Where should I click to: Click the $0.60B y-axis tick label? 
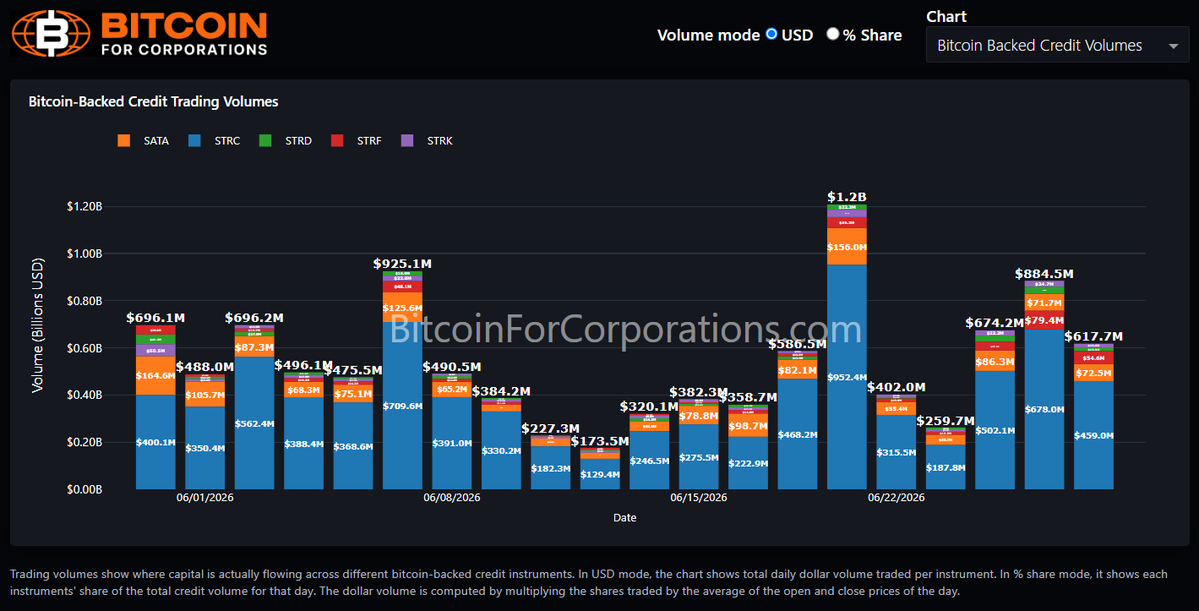point(86,348)
